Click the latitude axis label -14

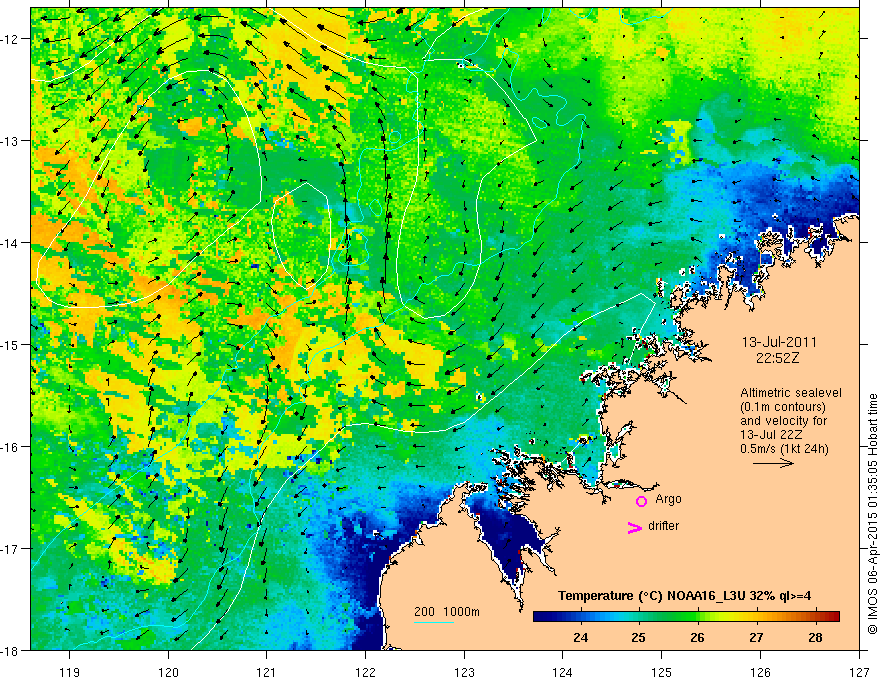point(11,243)
